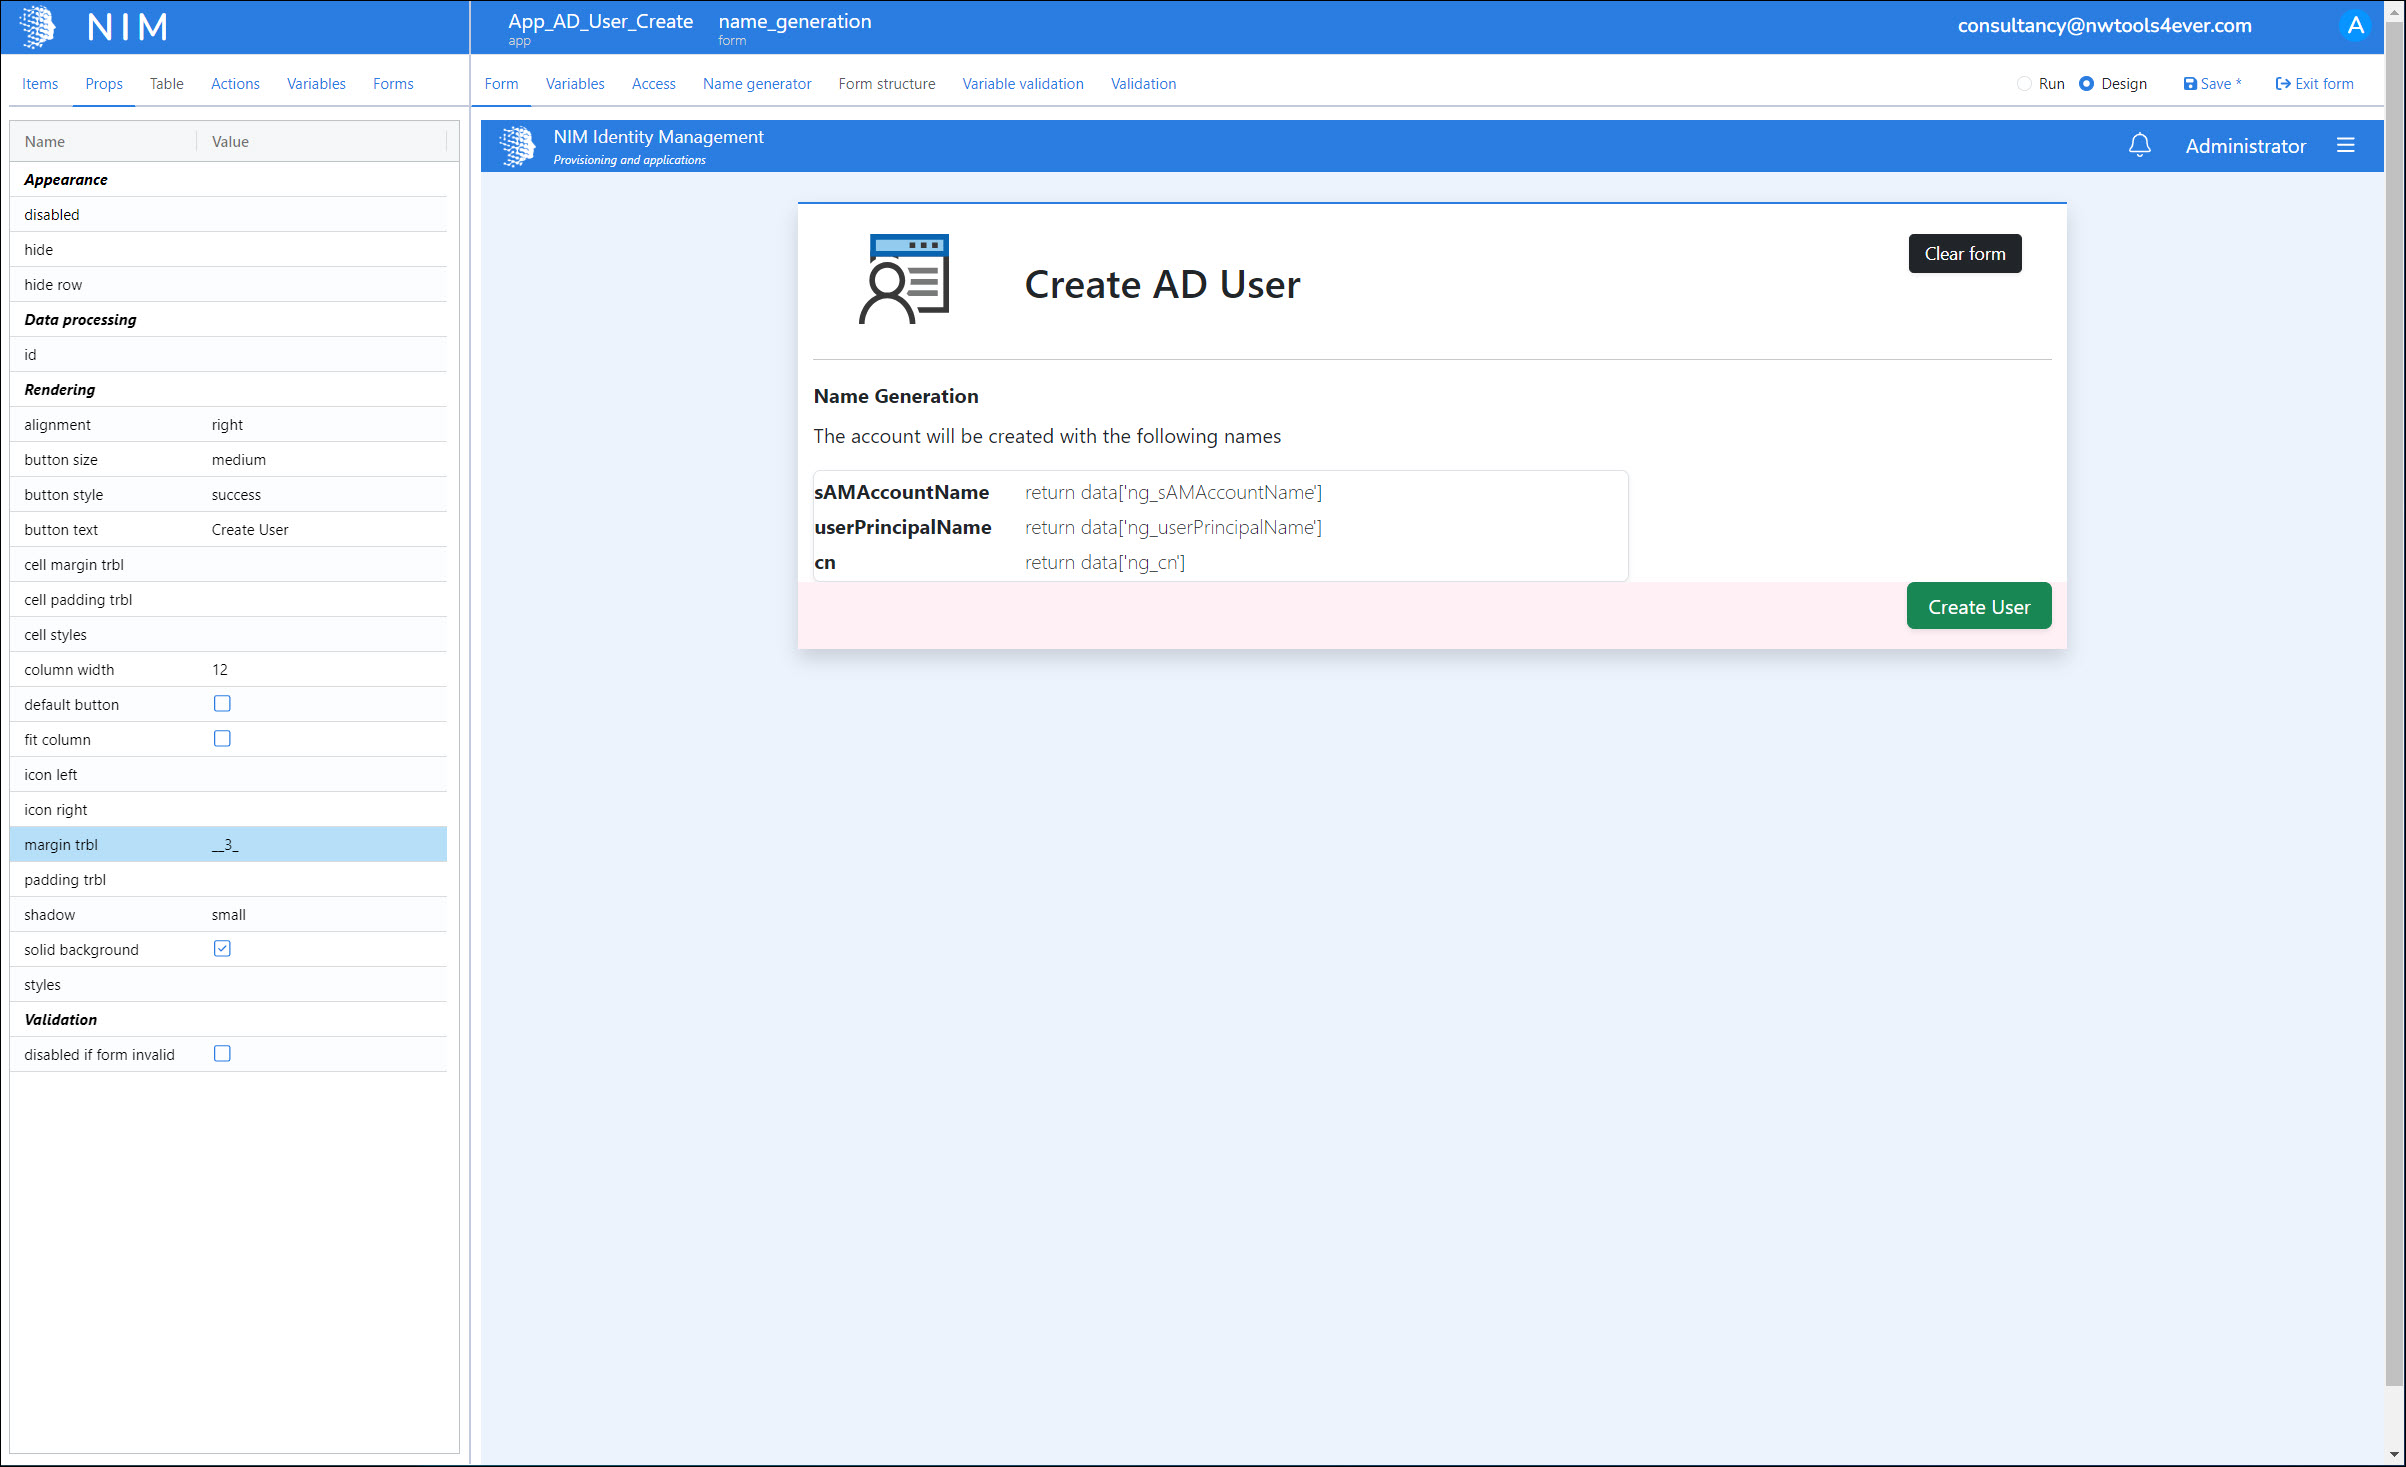
Task: Click NIM Identity Management header logo
Action: [x=518, y=146]
